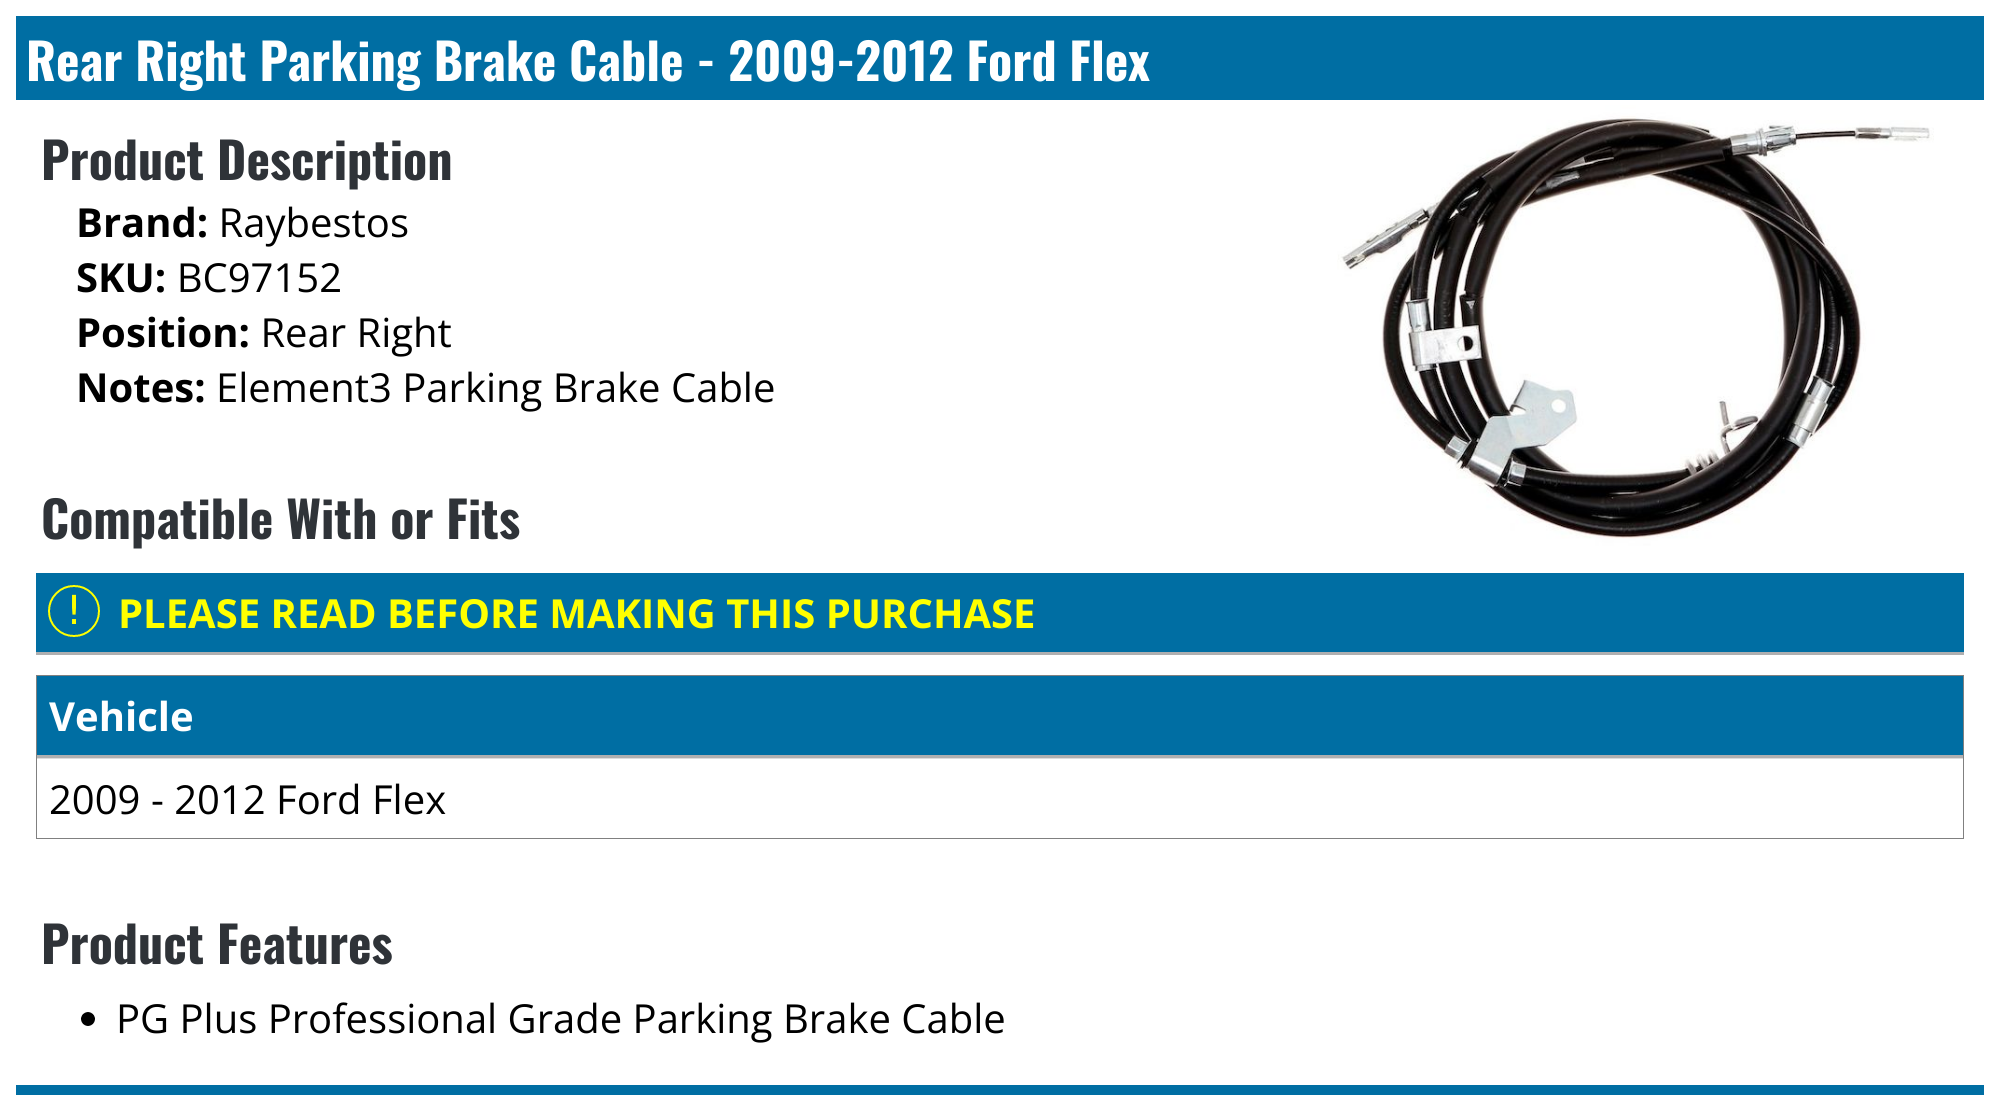Click the Rear Right Parking Brake Cable title
This screenshot has height=1111, width=2000.
[588, 62]
